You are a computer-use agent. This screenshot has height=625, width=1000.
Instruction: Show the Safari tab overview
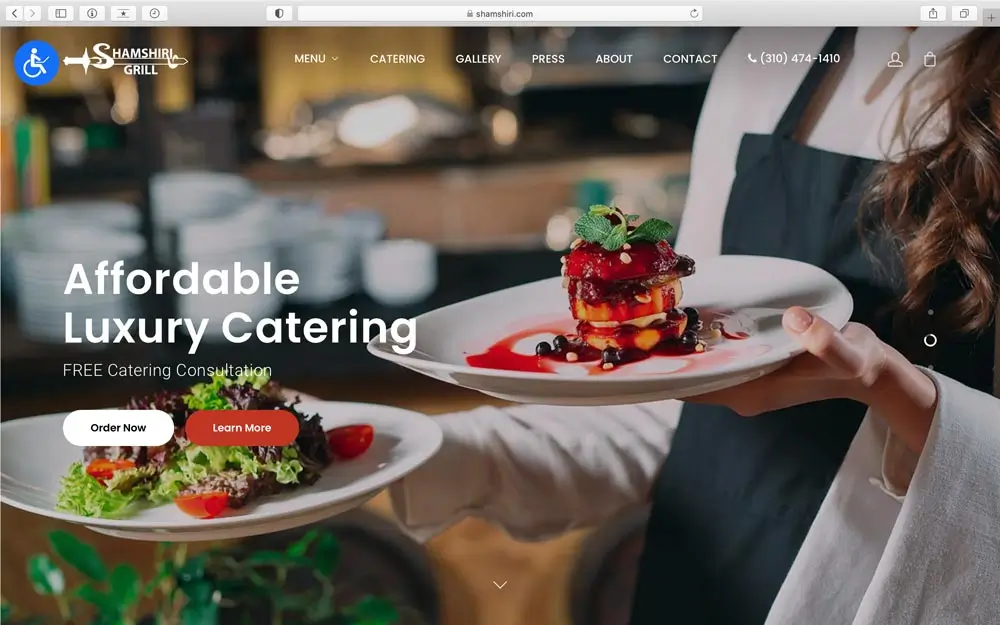(964, 13)
